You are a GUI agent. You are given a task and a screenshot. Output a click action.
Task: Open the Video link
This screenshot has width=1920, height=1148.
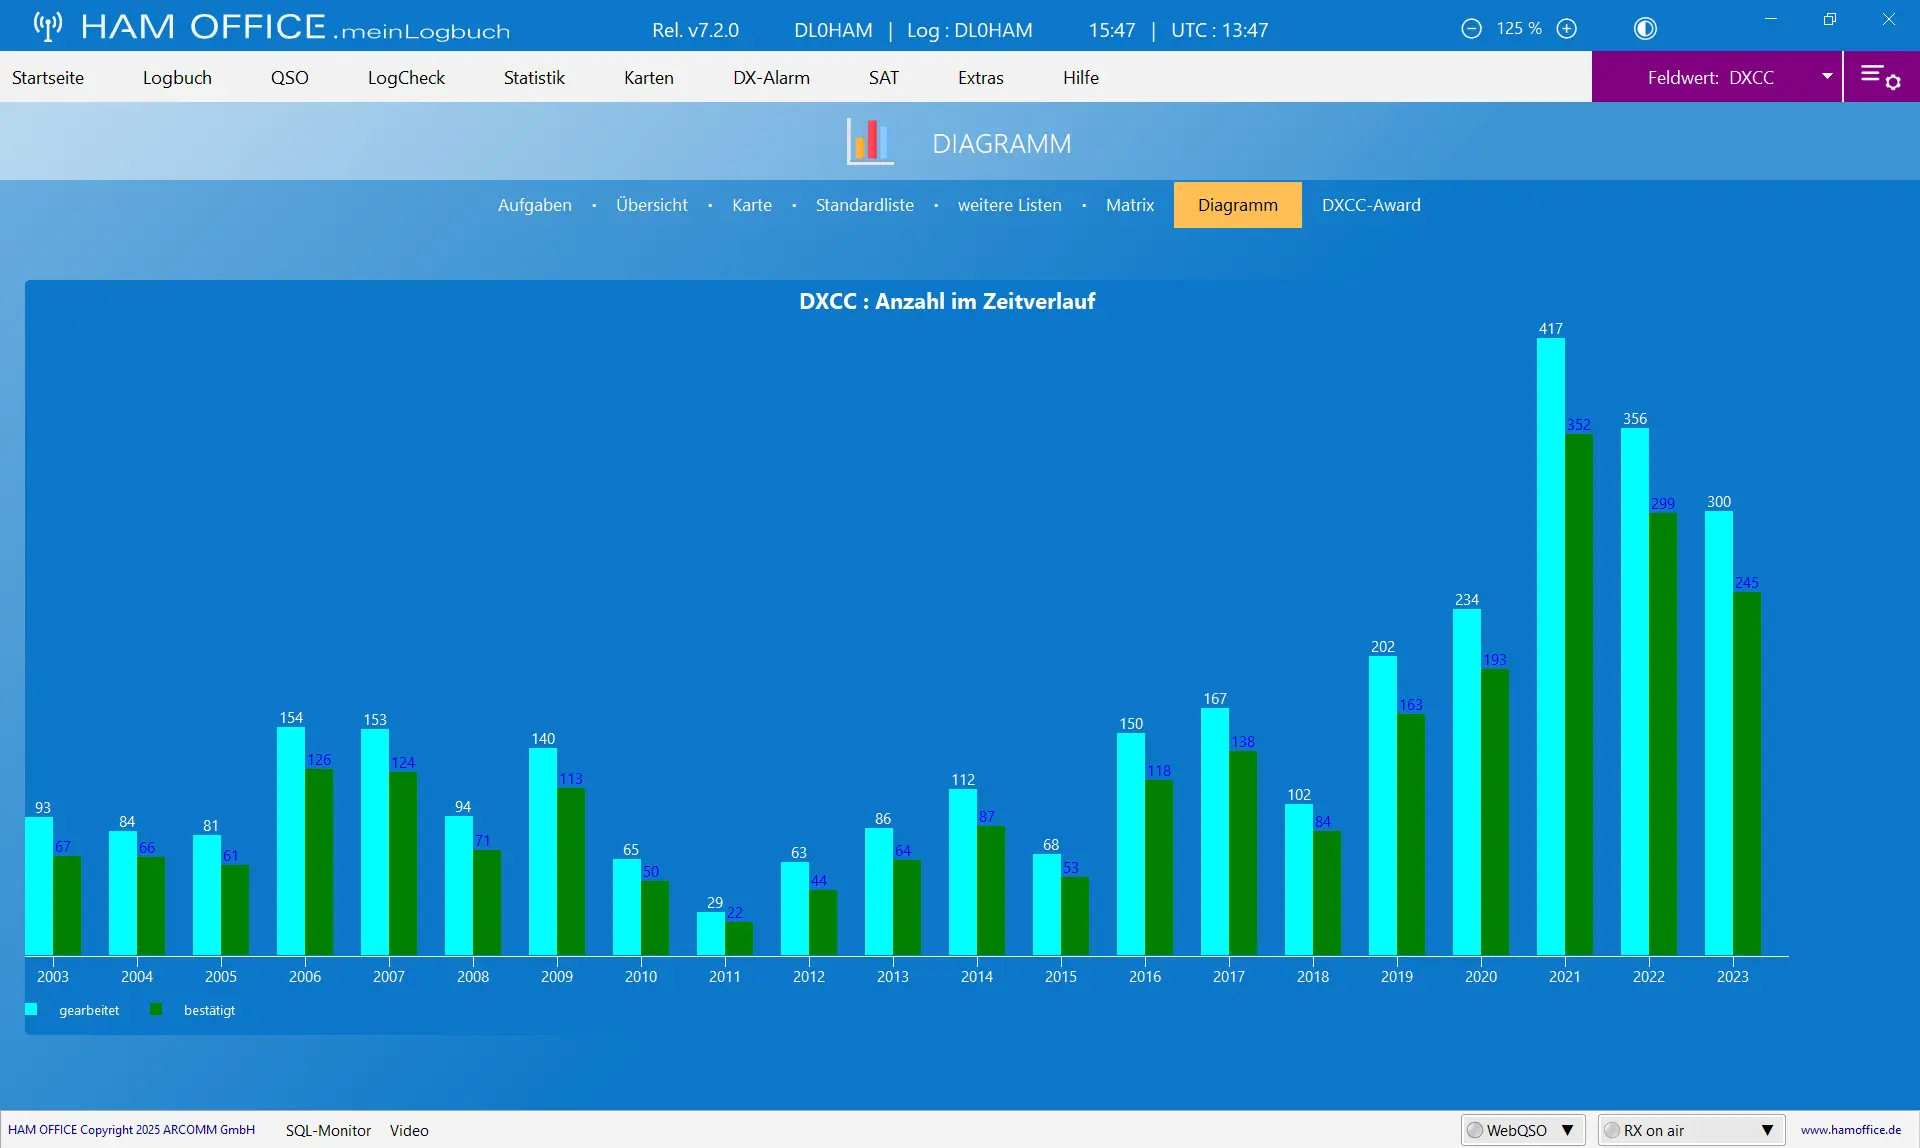[x=409, y=1130]
